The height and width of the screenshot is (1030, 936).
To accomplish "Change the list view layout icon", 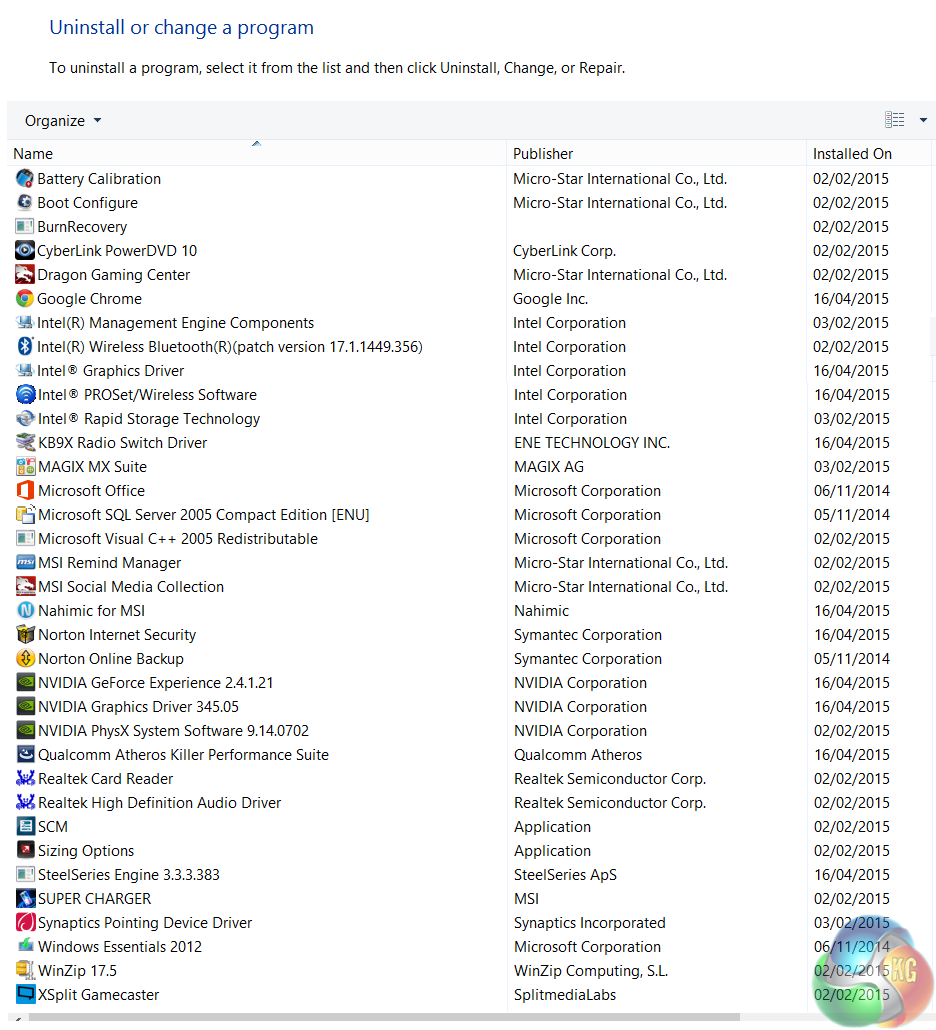I will pos(895,120).
